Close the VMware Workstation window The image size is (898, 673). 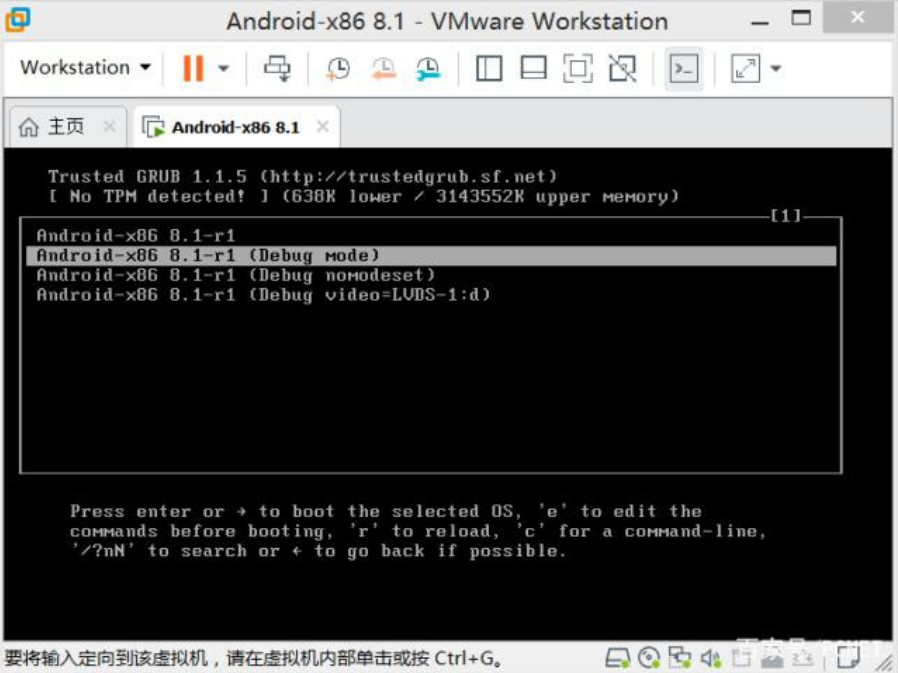click(857, 18)
